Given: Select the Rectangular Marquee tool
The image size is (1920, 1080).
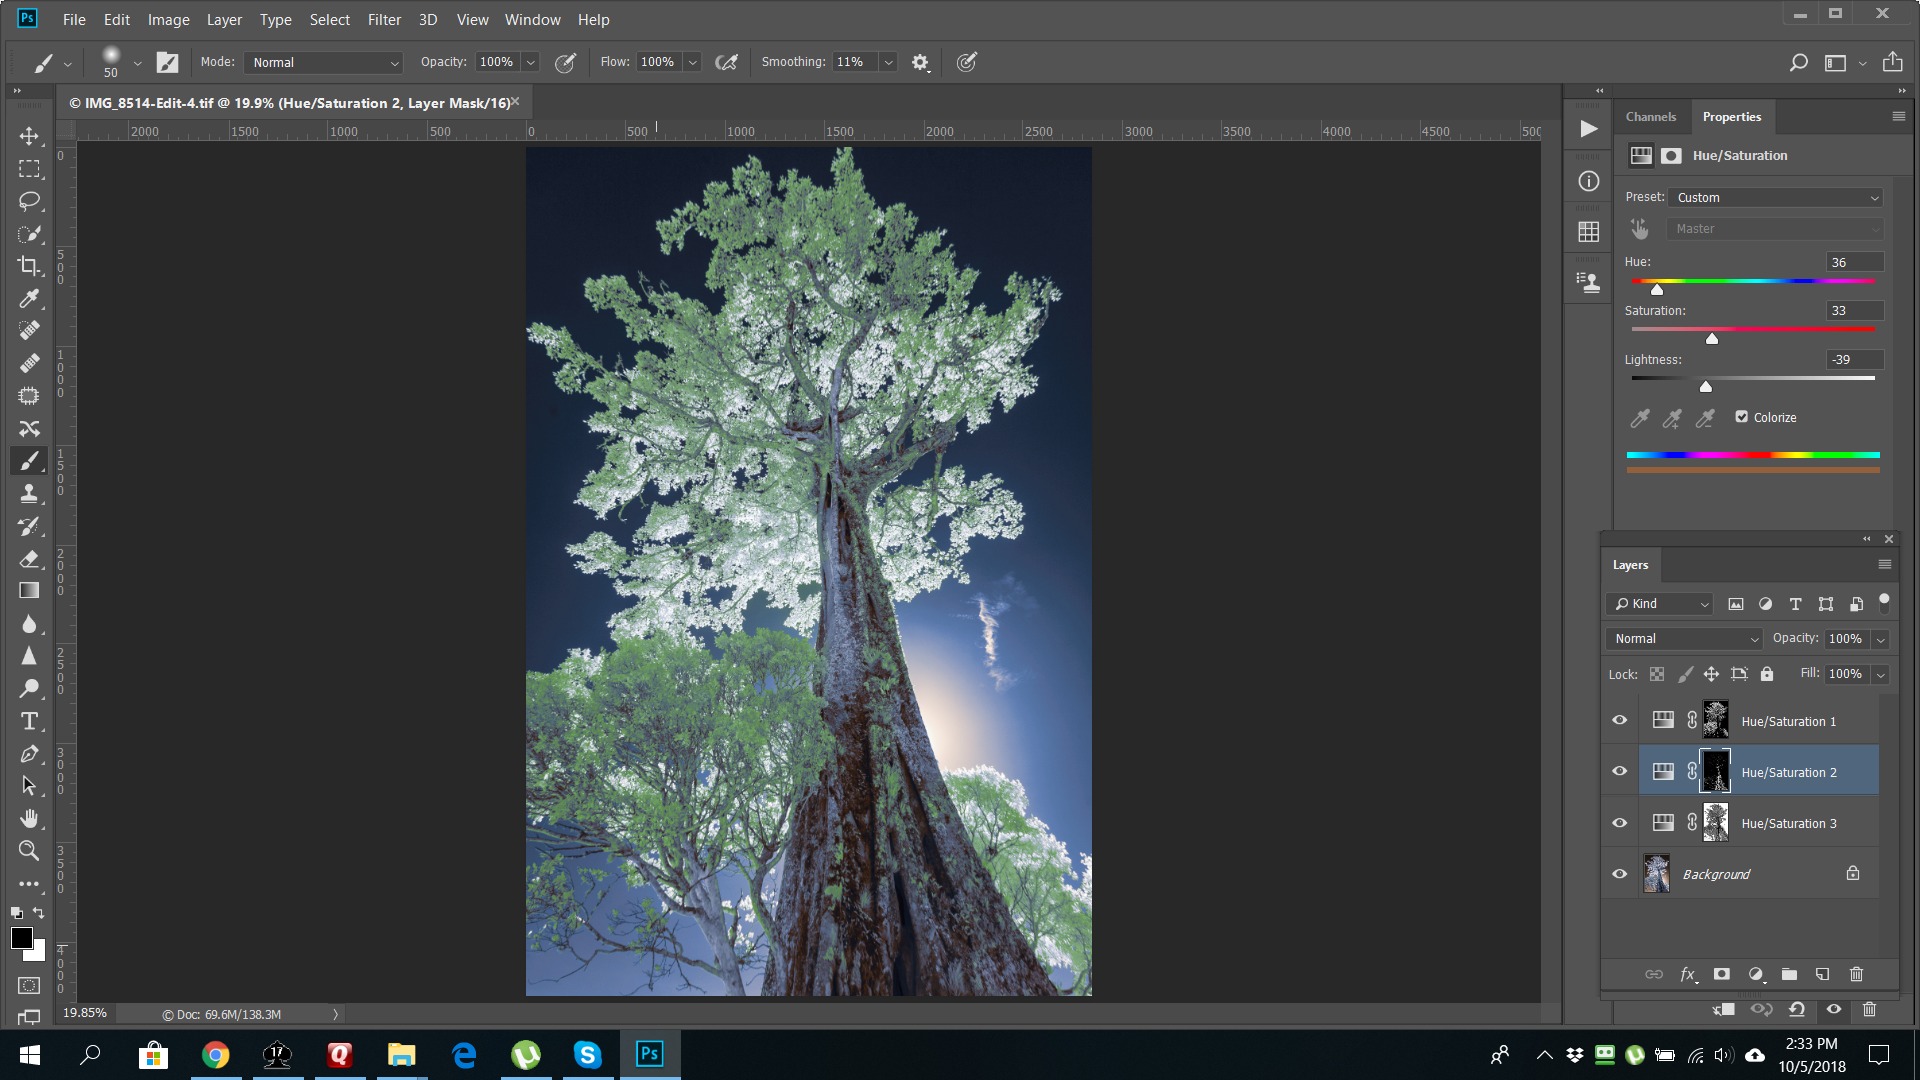Looking at the screenshot, I should 29,169.
